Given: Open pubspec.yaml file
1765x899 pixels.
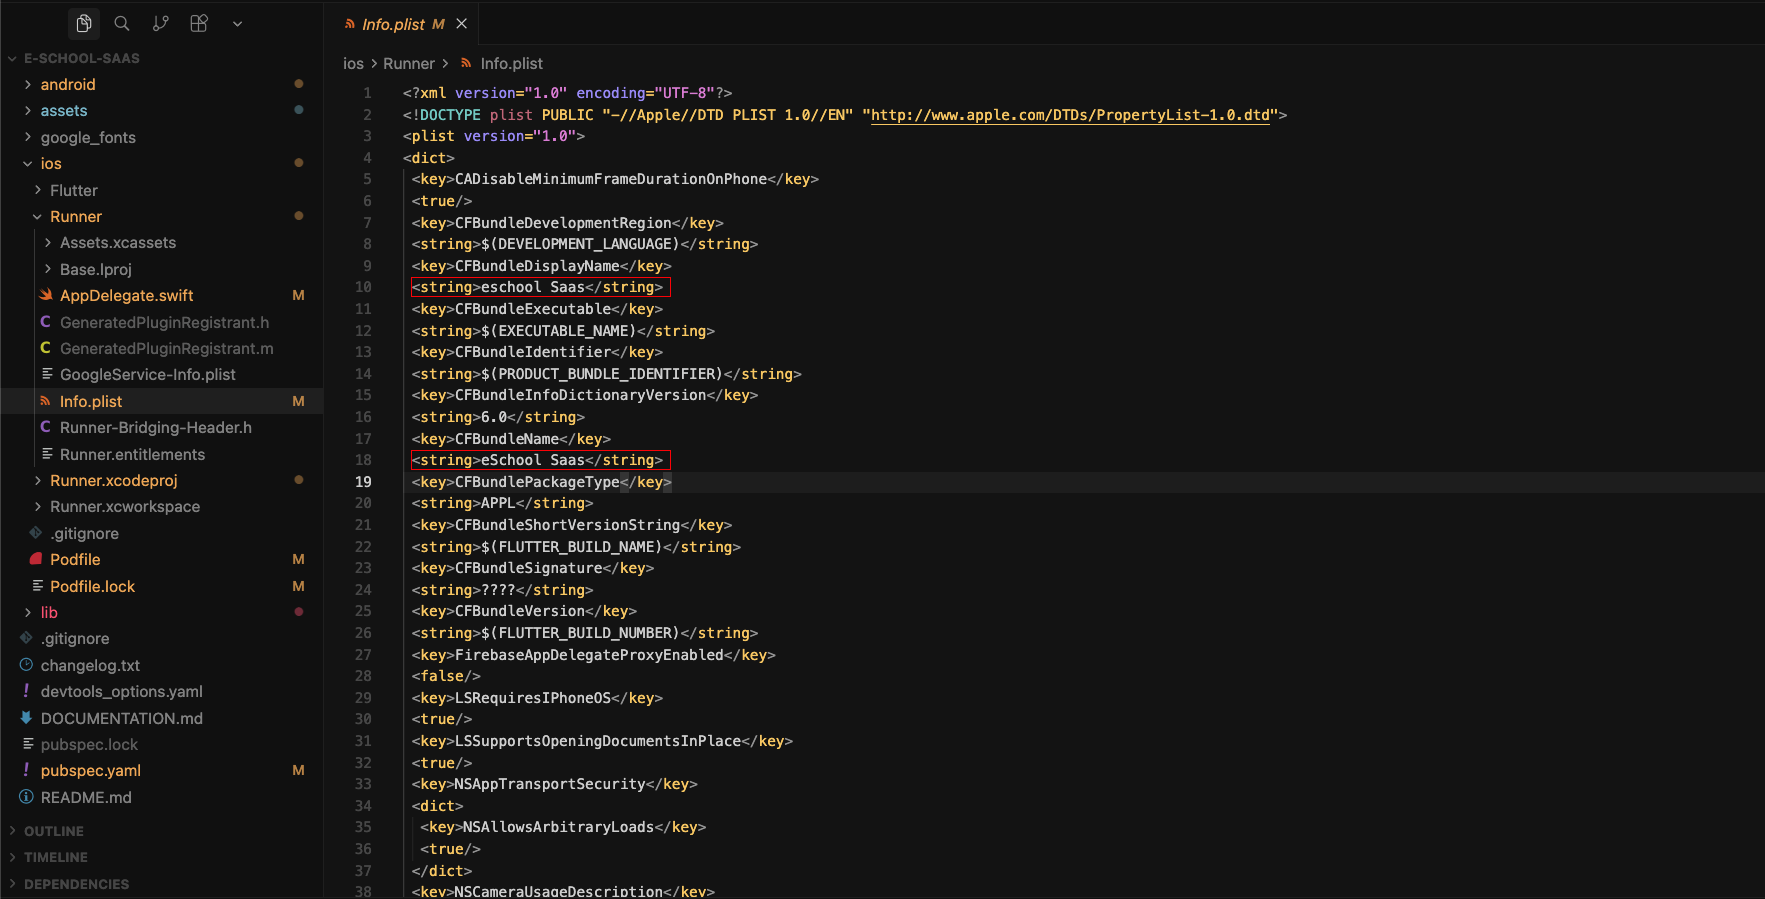Looking at the screenshot, I should coord(90,771).
